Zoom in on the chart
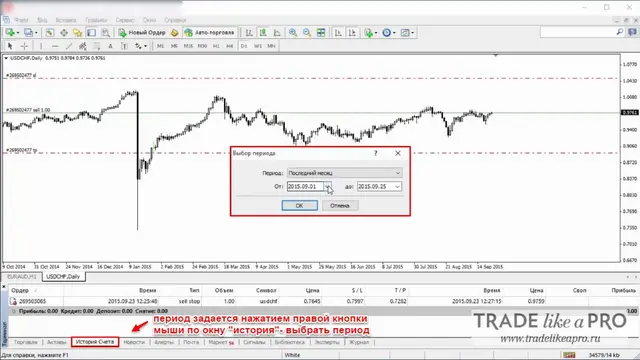Viewport: 640px width, 360px height. [293, 33]
